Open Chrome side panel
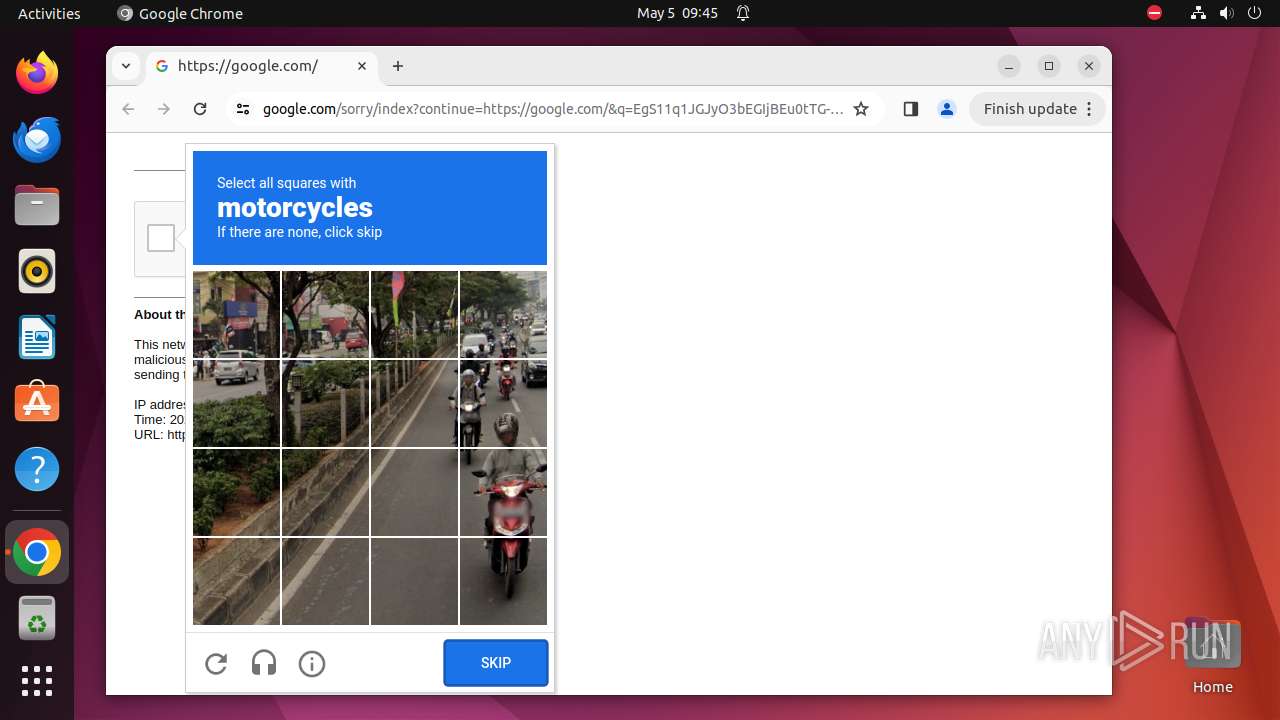Image resolution: width=1280 pixels, height=720 pixels. click(910, 109)
